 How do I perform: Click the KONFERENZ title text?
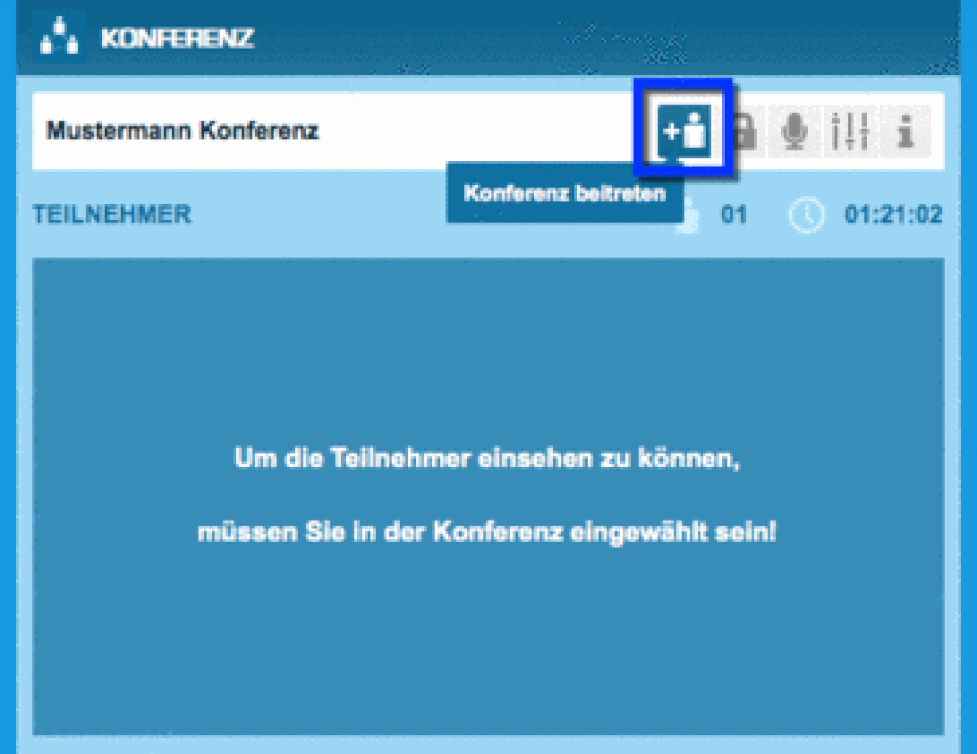[x=178, y=38]
